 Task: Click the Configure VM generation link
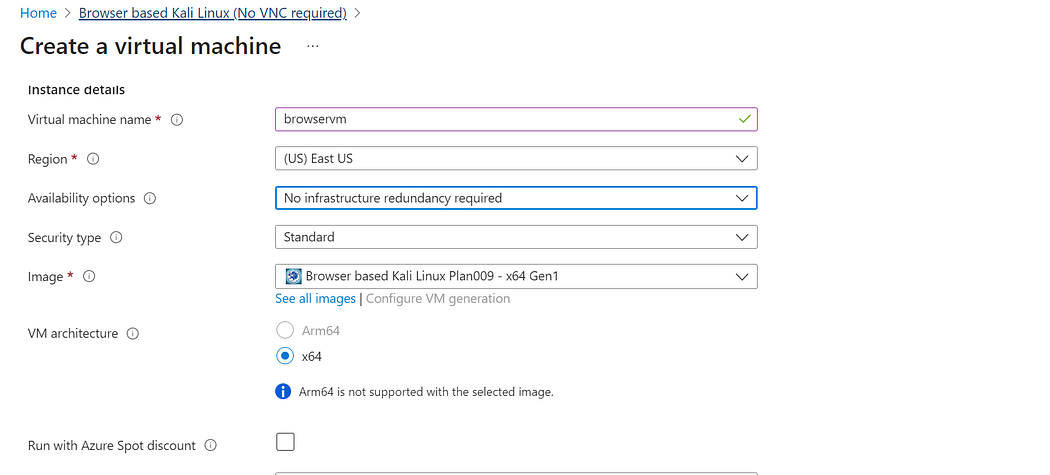pos(438,299)
